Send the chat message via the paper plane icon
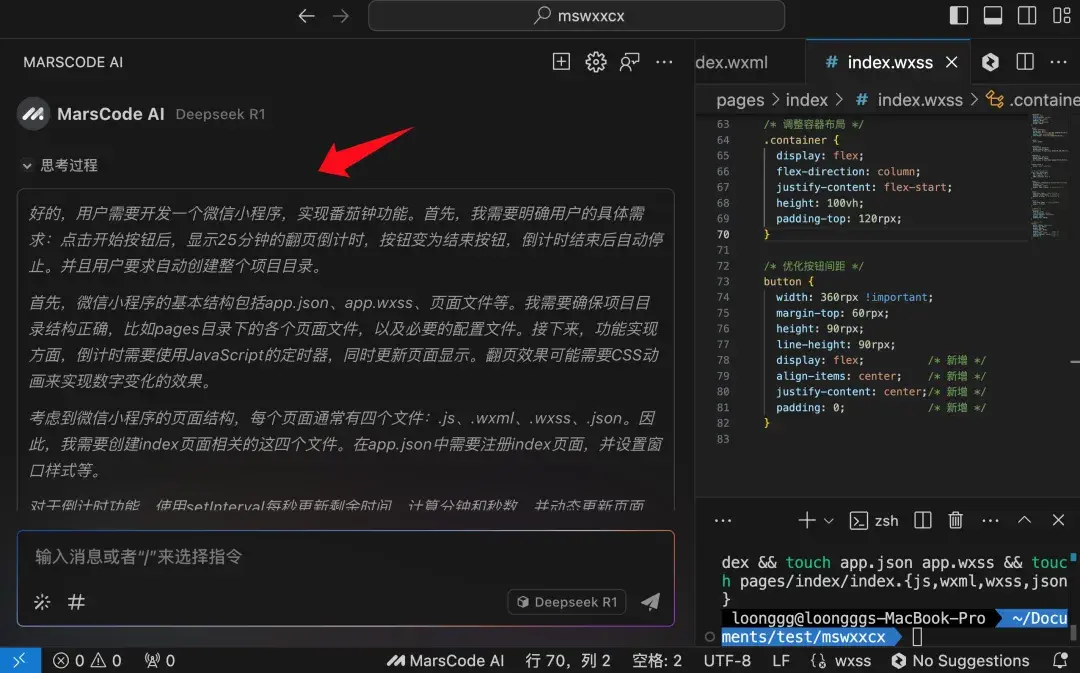The width and height of the screenshot is (1080, 673). tap(650, 602)
